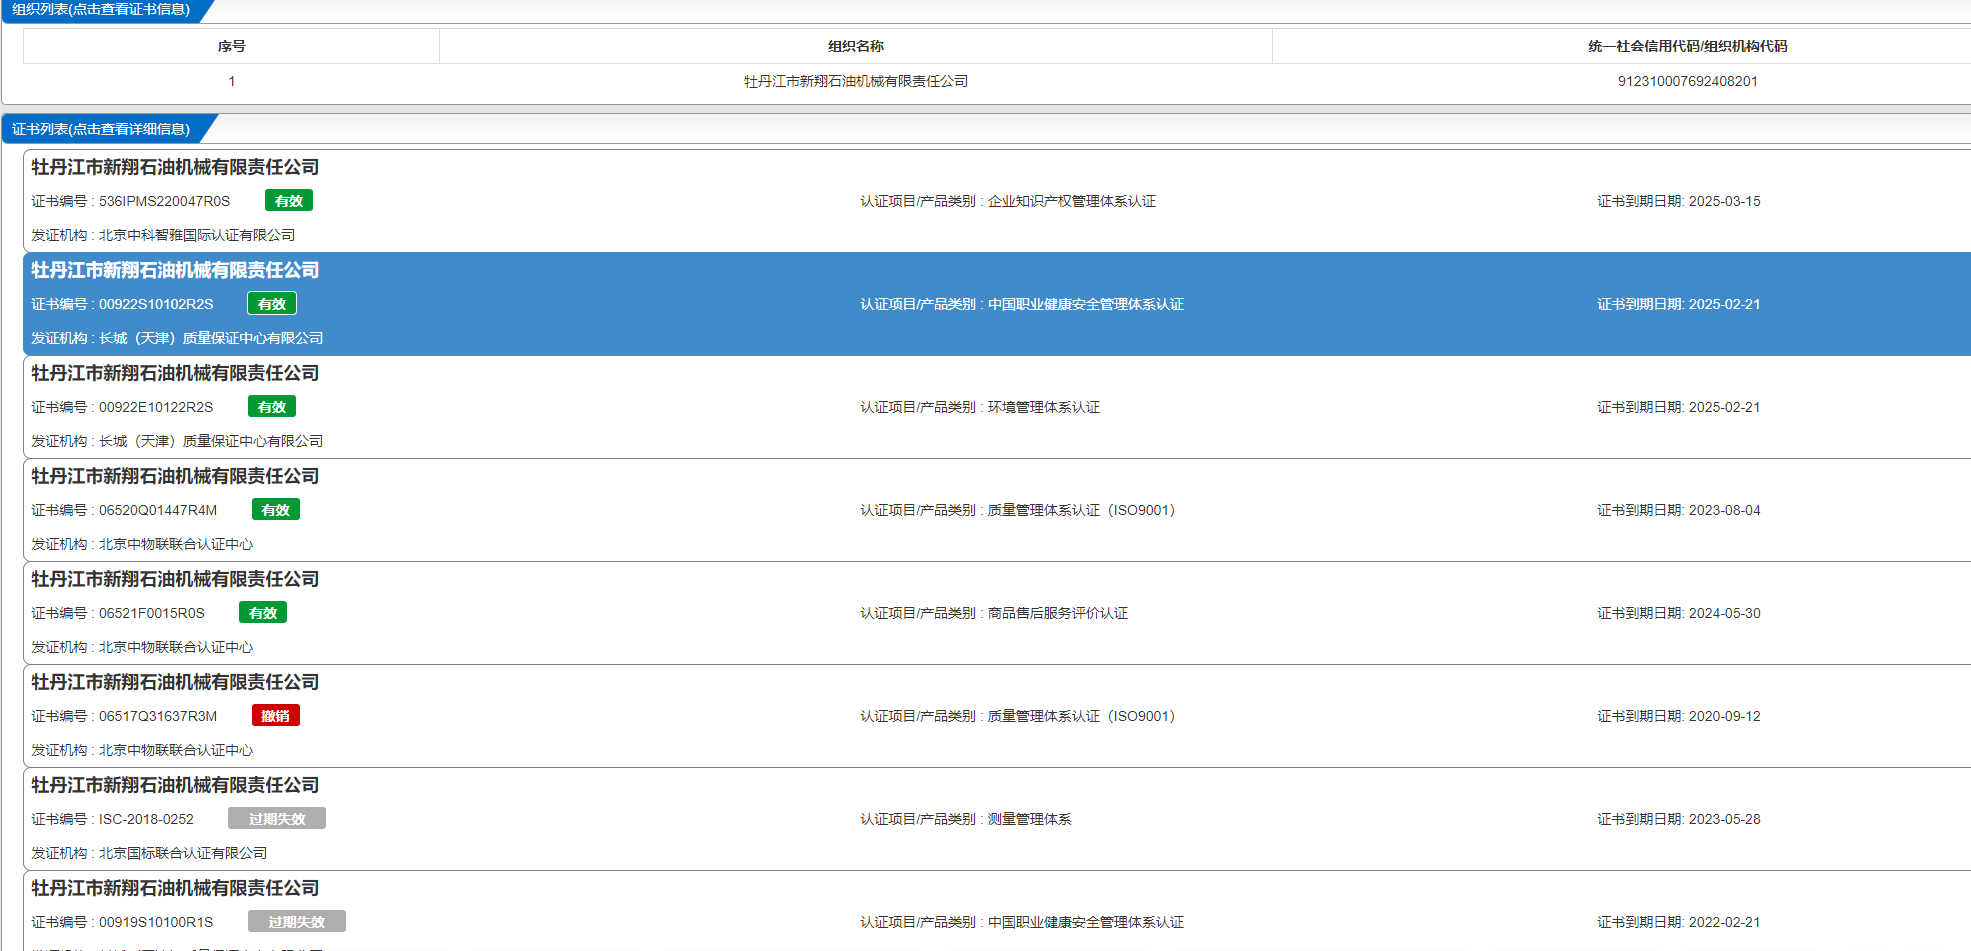
Task: Click the 有效 badge for 06520Q01447R4M
Action: tap(276, 510)
